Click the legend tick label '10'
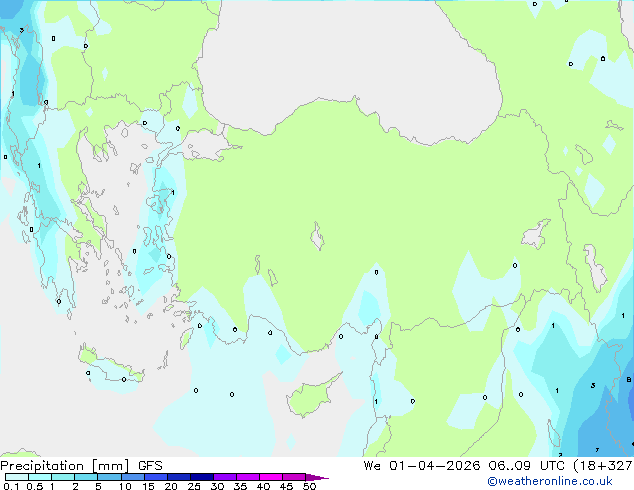Screen dimensions: 634x490 tap(125, 486)
